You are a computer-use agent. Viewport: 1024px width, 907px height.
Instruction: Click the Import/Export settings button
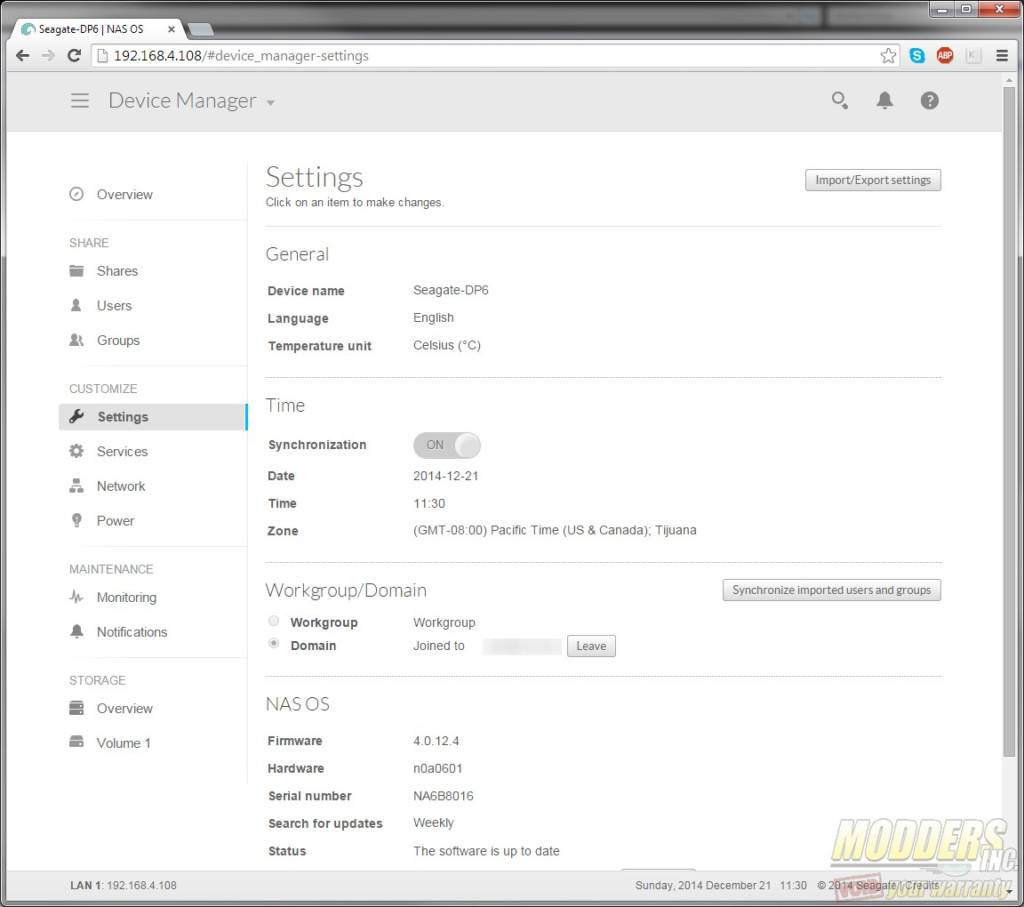(872, 180)
